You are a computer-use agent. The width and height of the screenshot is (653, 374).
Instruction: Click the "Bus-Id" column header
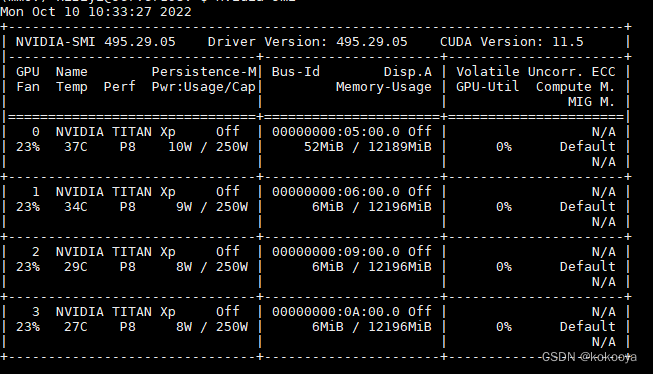296,72
